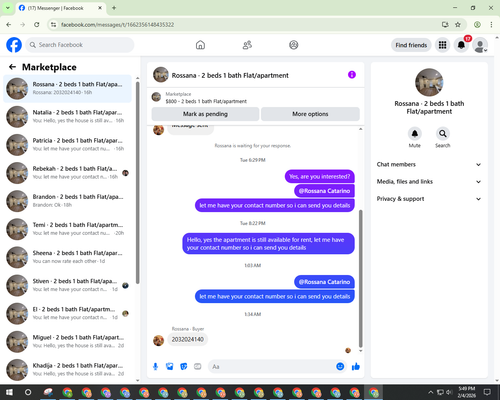Open the Facebook logo home link

(x=14, y=45)
